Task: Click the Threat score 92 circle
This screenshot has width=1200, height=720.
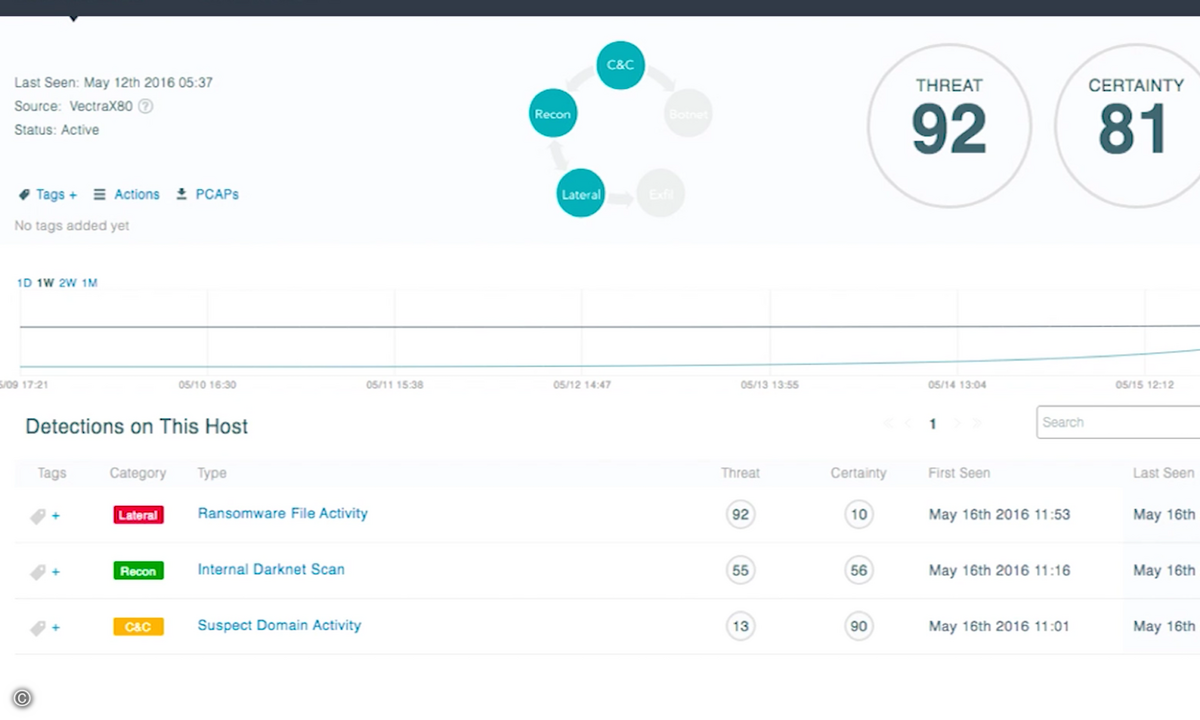Action: pyautogui.click(x=949, y=126)
